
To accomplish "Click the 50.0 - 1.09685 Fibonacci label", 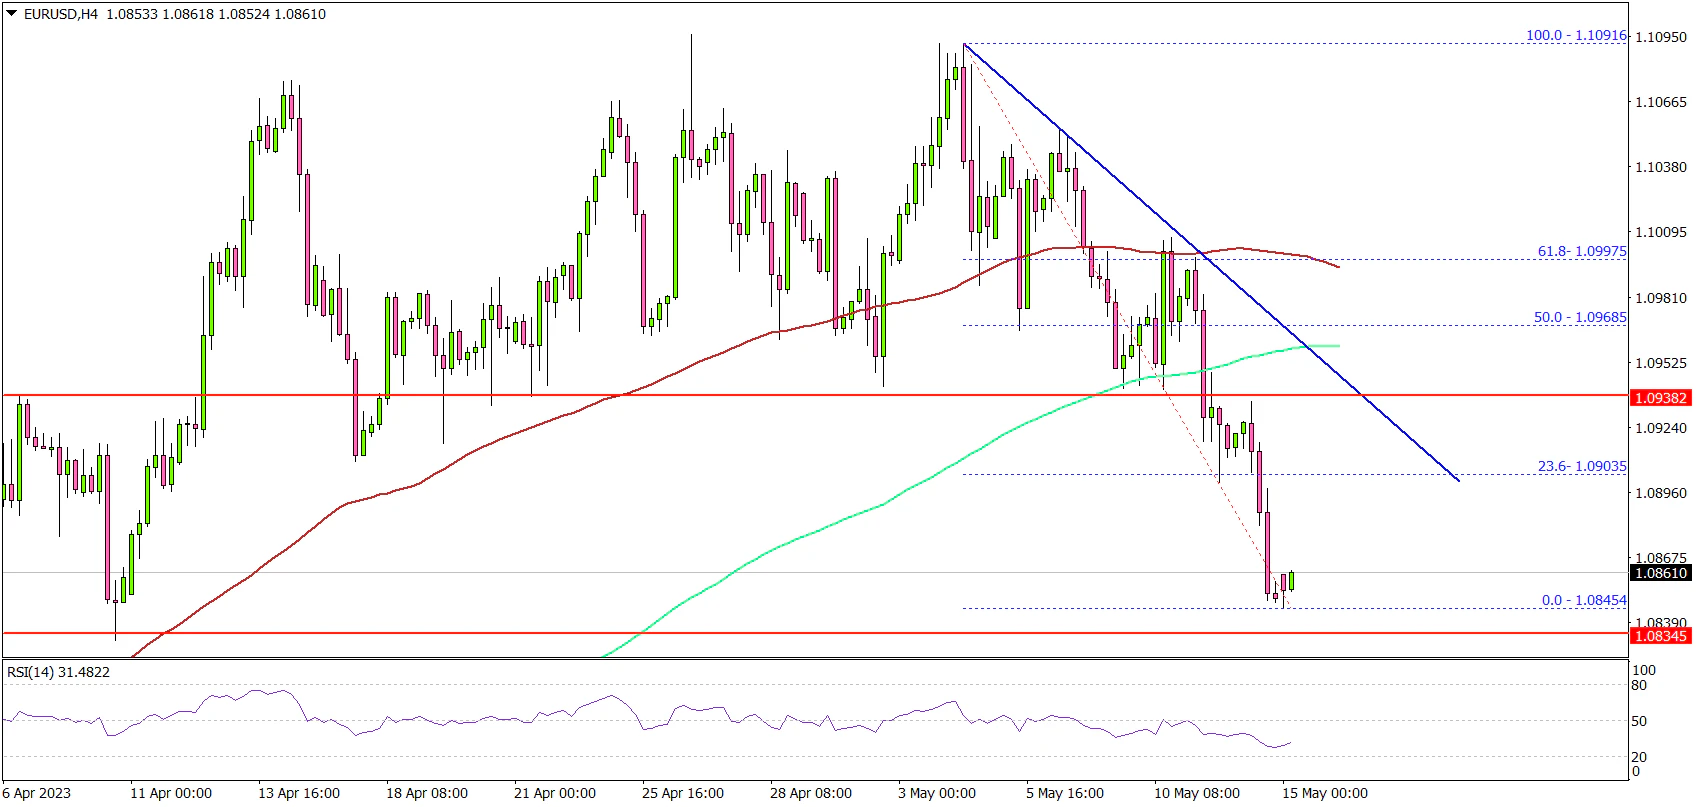I will coord(1579,317).
